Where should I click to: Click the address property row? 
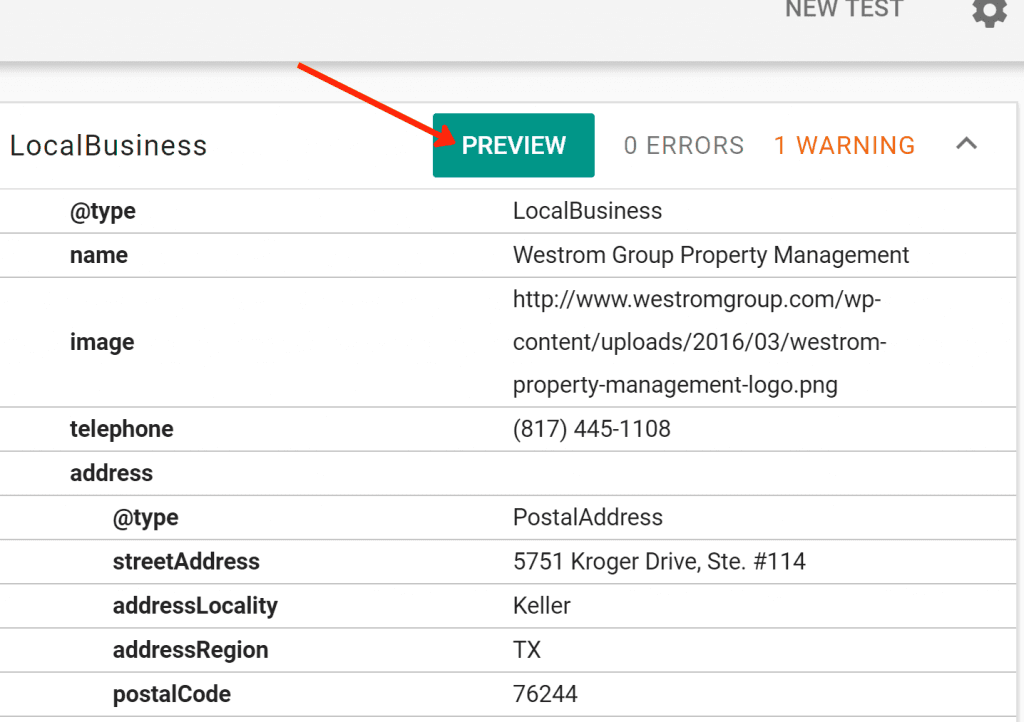click(x=111, y=473)
